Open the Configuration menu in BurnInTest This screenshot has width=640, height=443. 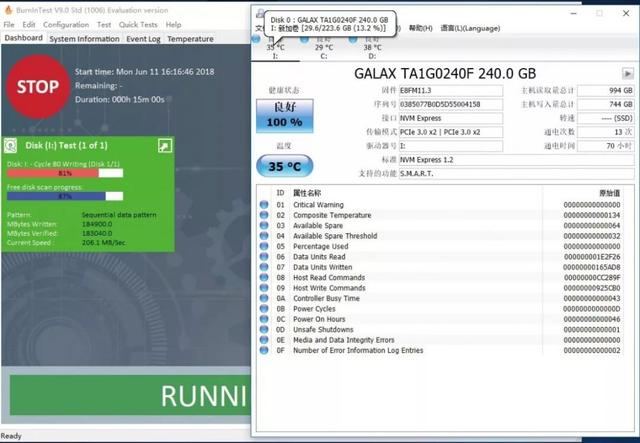coord(66,24)
